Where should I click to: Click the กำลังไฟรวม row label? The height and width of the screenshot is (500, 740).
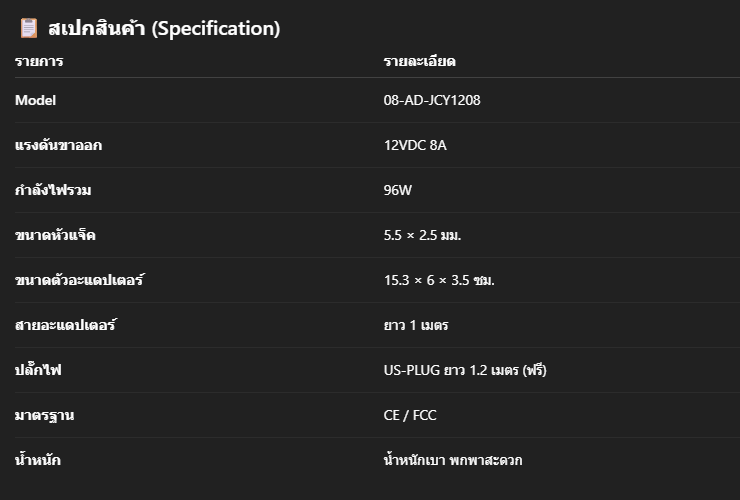coord(53,190)
